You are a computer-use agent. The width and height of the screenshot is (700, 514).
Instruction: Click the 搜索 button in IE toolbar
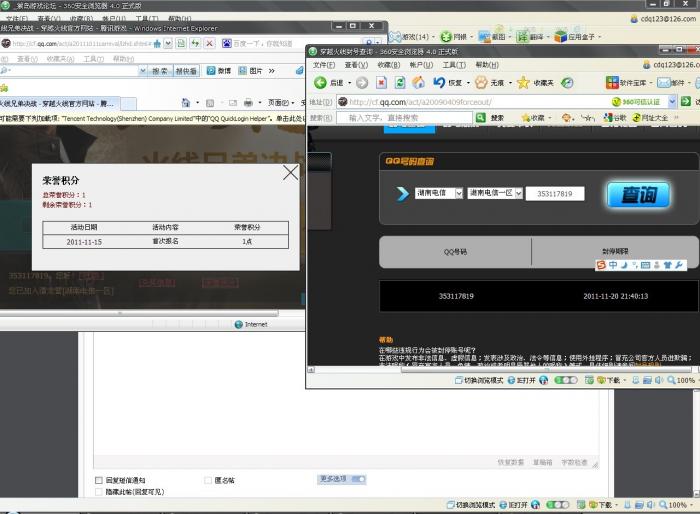pyautogui.click(x=159, y=71)
